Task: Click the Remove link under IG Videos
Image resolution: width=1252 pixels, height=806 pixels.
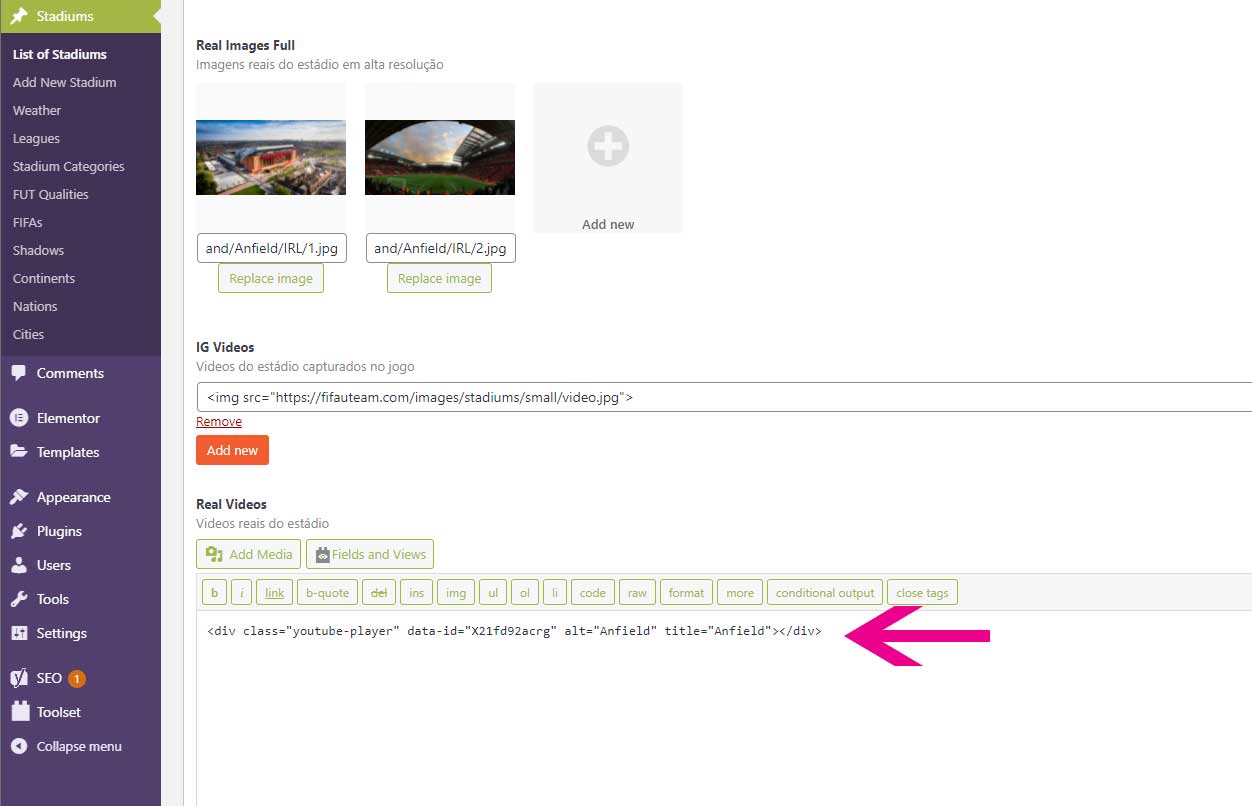Action: click(x=219, y=422)
